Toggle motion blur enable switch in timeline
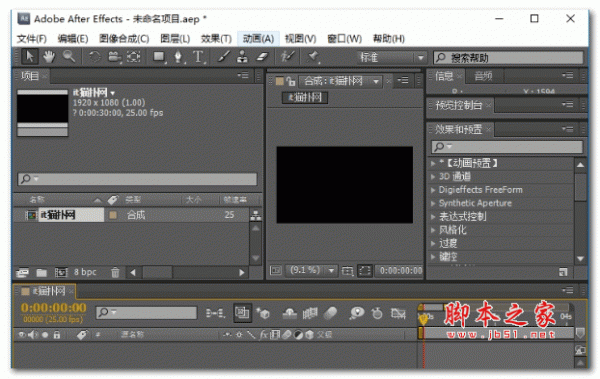Image resolution: width=600 pixels, height=379 pixels. pos(330,314)
